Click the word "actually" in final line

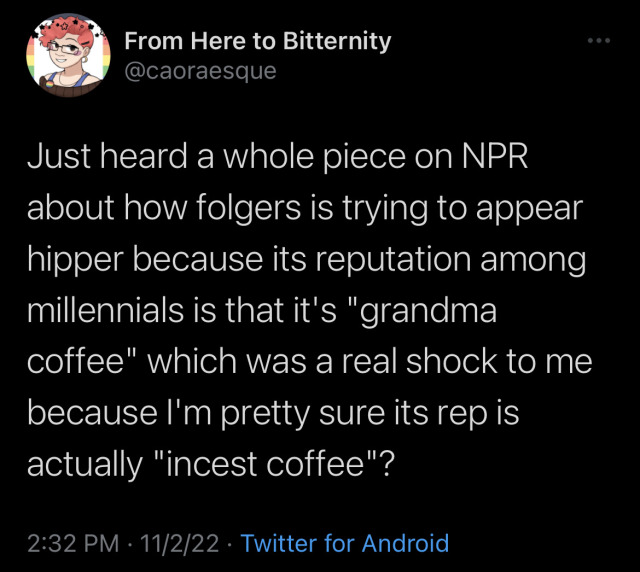(x=83, y=463)
